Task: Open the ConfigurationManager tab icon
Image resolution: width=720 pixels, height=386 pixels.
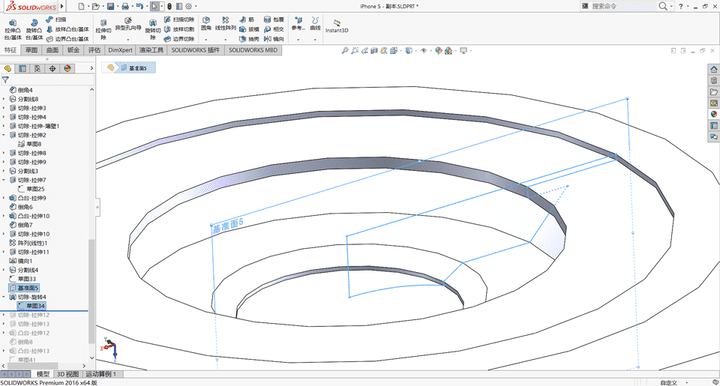Action: (37, 68)
